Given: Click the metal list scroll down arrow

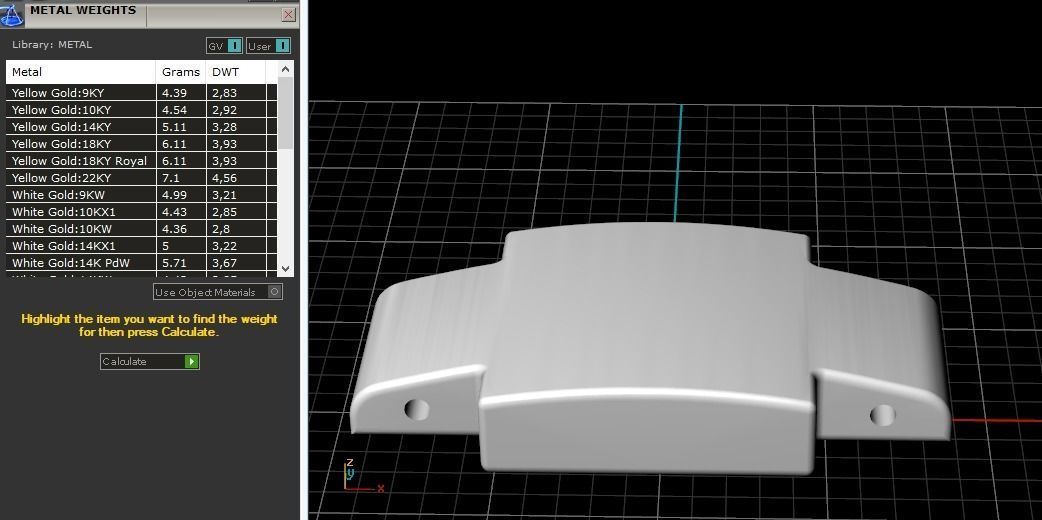Looking at the screenshot, I should tap(286, 269).
